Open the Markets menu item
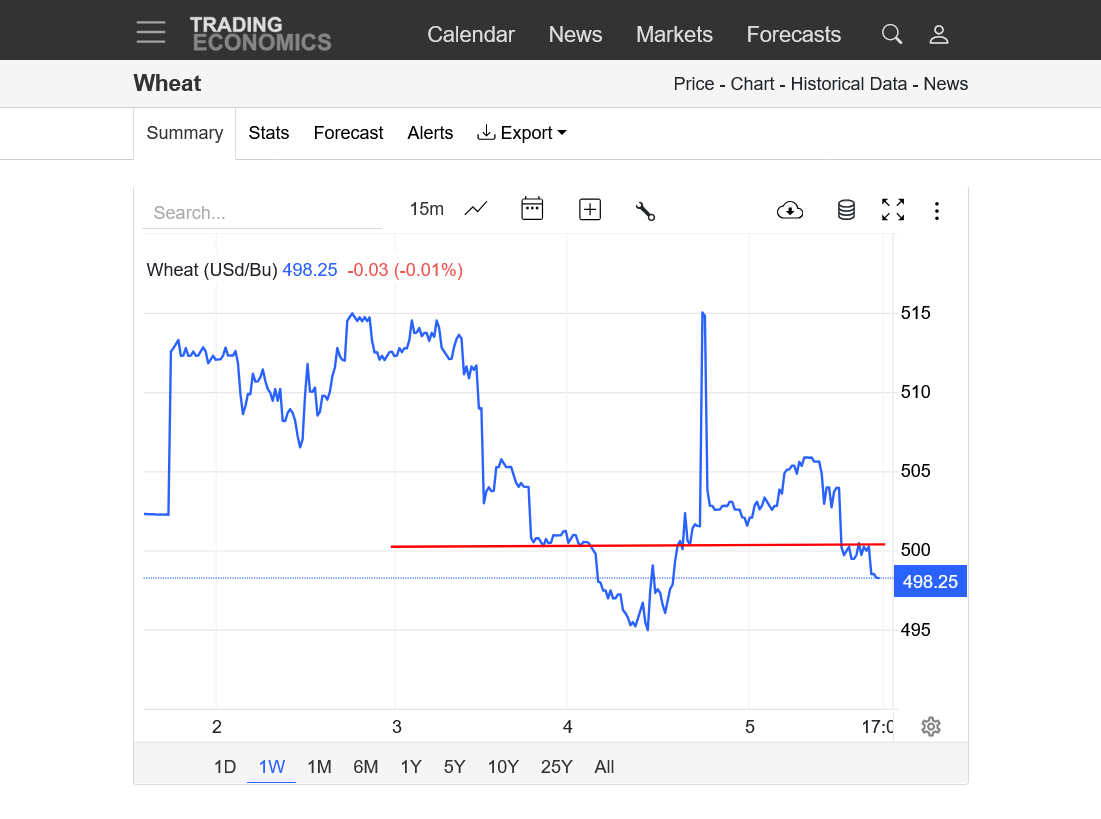This screenshot has height=819, width=1101. click(x=674, y=34)
